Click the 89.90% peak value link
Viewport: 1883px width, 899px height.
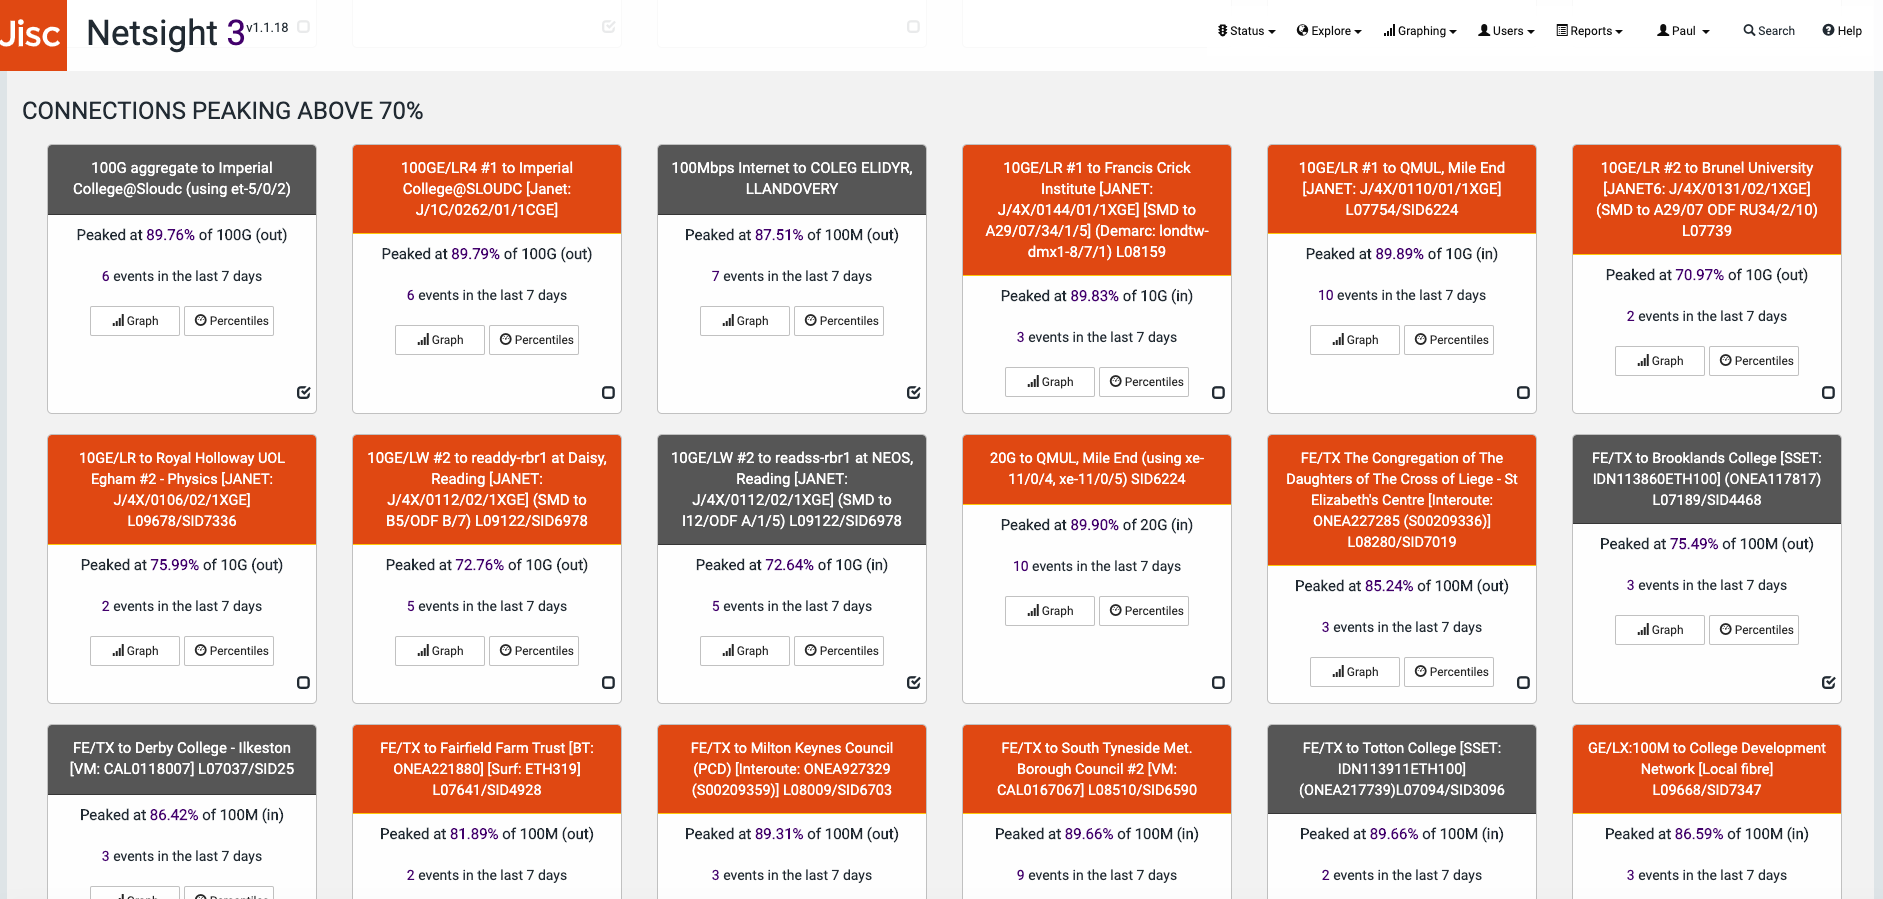pos(1094,525)
